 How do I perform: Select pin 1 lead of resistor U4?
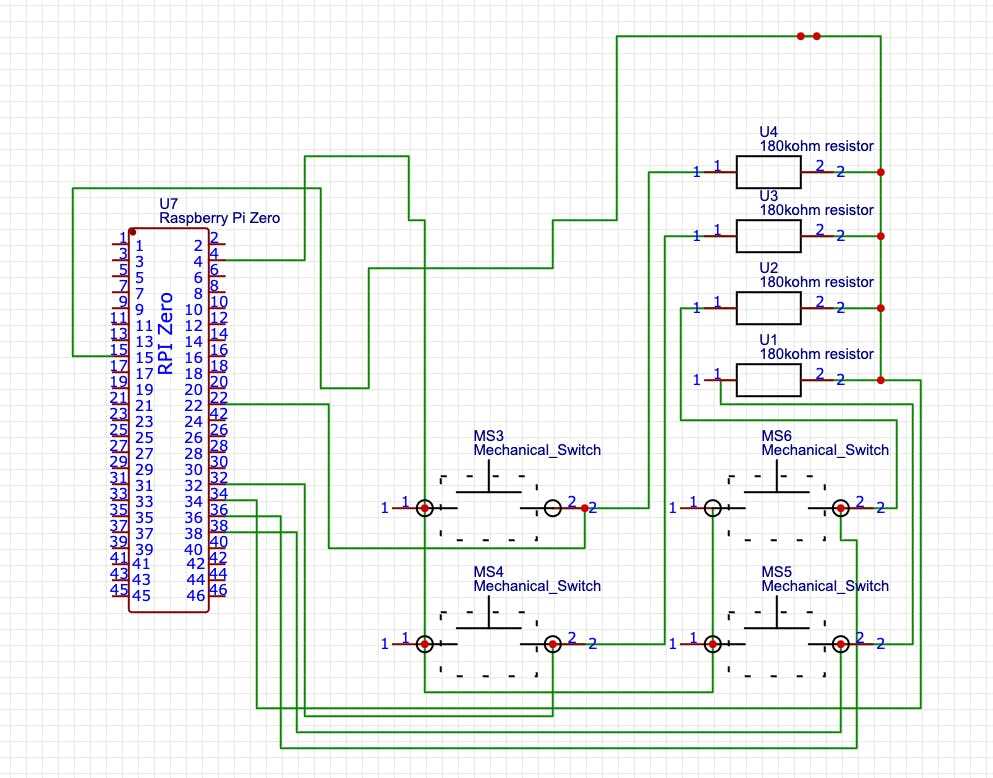[x=720, y=172]
